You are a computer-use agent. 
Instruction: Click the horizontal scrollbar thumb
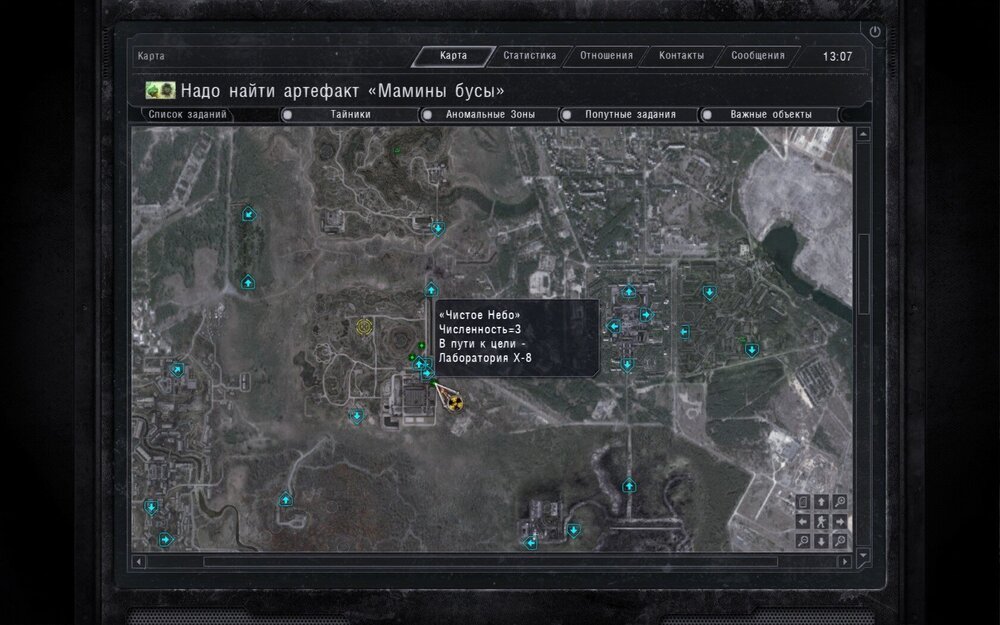490,562
